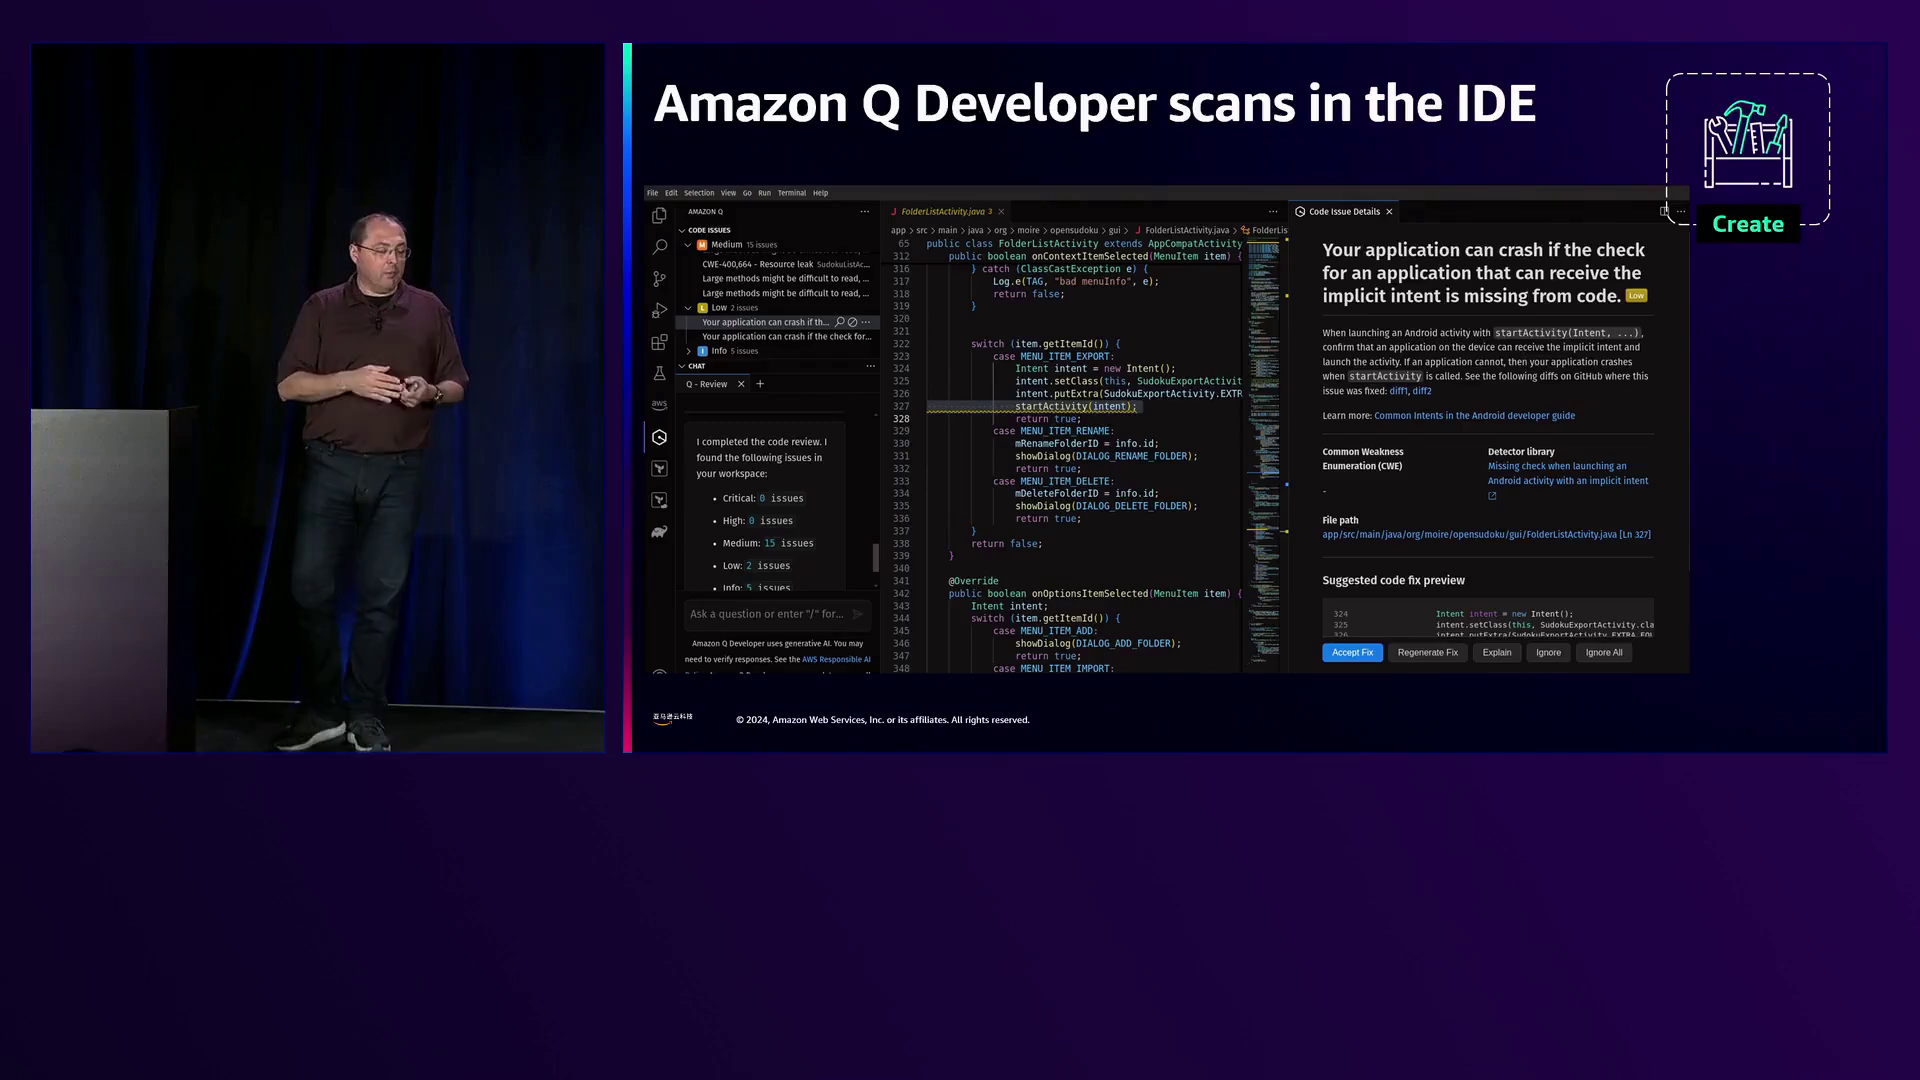1920x1080 pixels.
Task: Open the Extensions view
Action: [659, 342]
